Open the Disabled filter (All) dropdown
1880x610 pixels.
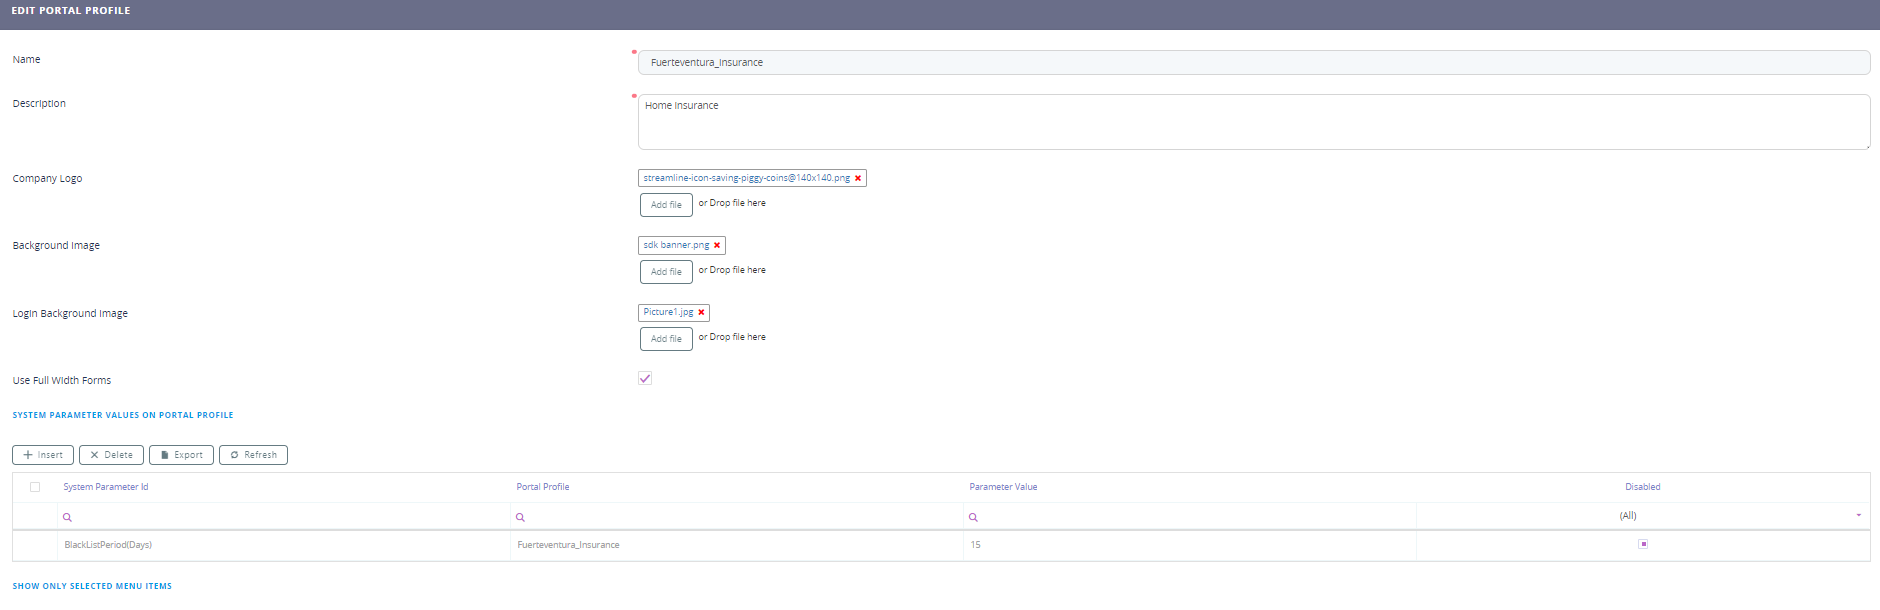[1858, 516]
